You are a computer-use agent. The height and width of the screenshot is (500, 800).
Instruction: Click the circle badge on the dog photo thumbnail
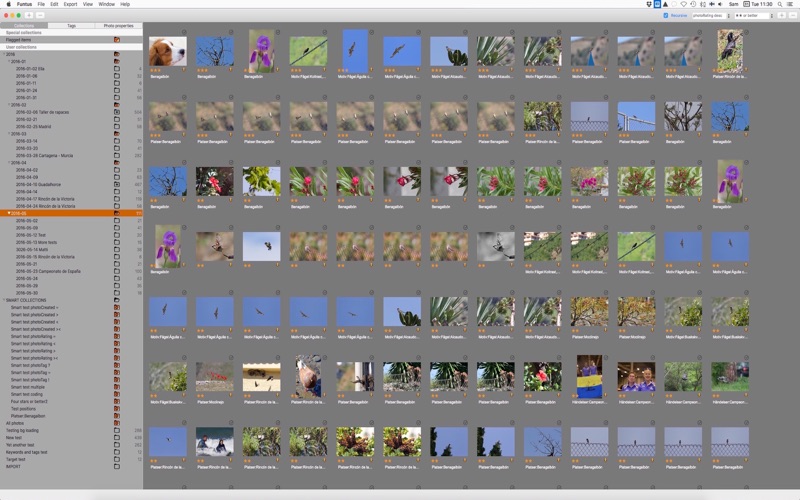point(184,32)
